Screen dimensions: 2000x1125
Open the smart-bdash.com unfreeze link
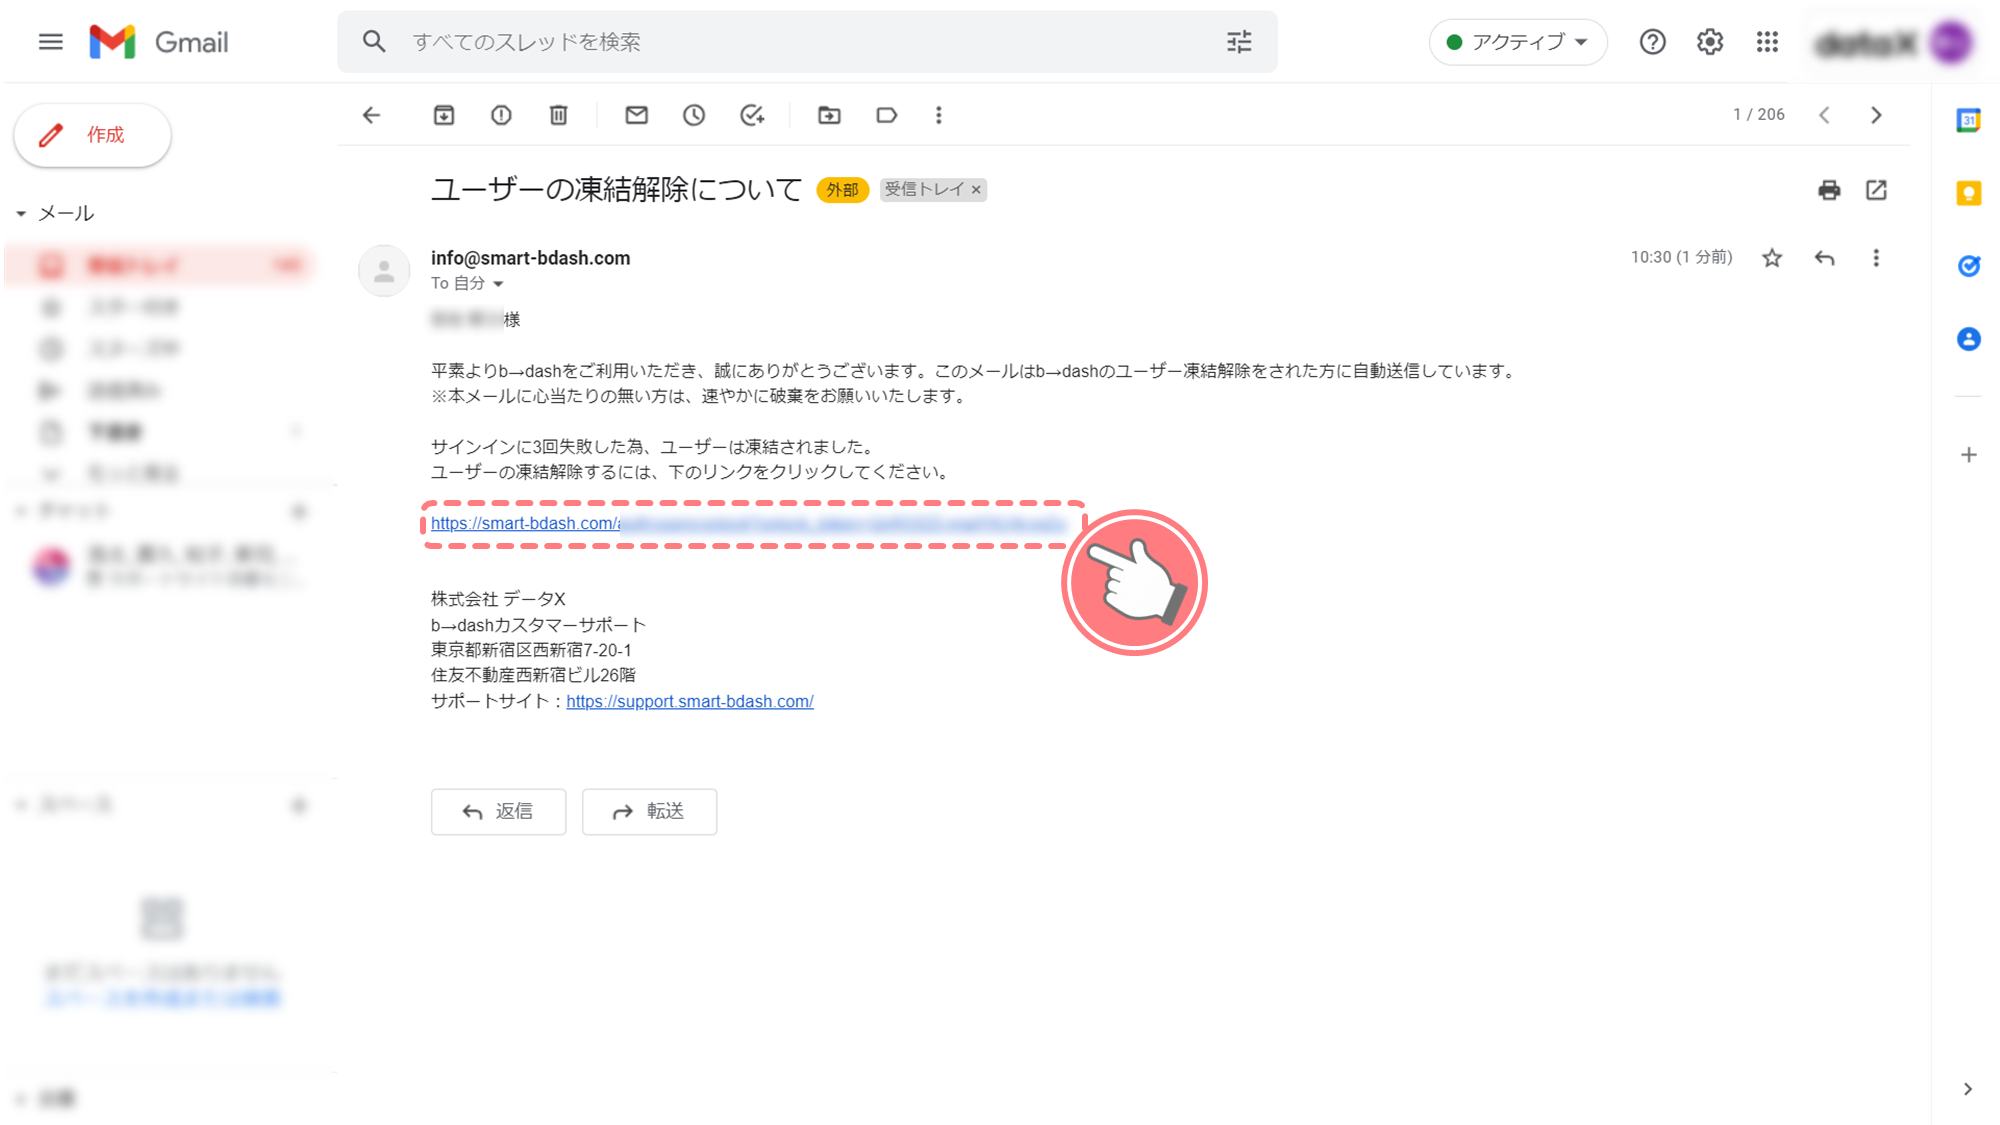(748, 523)
